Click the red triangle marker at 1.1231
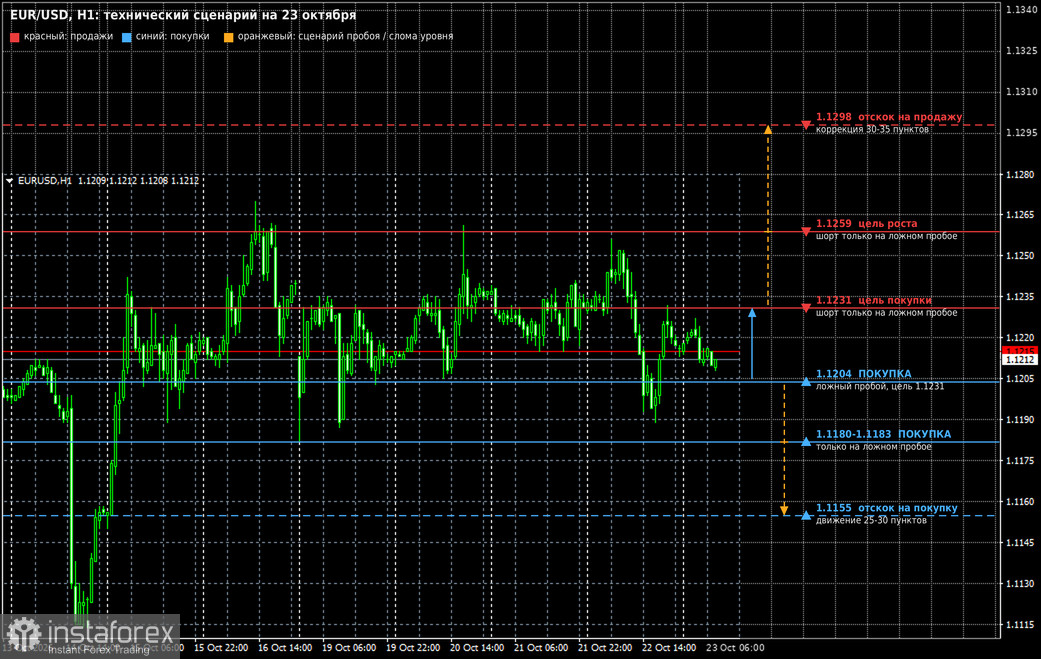The height and width of the screenshot is (659, 1041). tap(806, 308)
